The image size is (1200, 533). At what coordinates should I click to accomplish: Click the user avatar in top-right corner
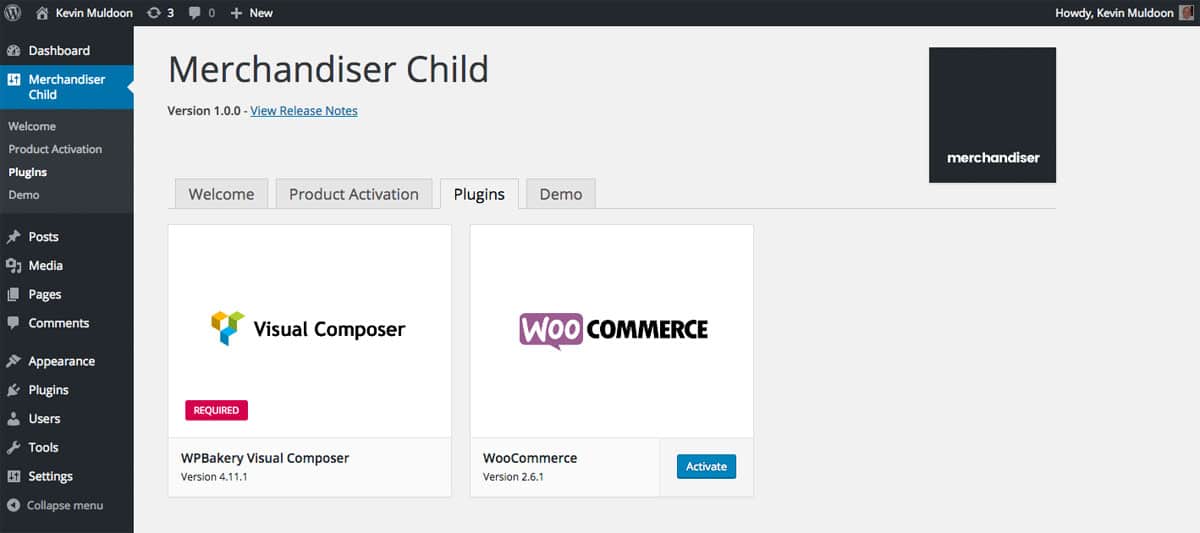tap(1187, 13)
